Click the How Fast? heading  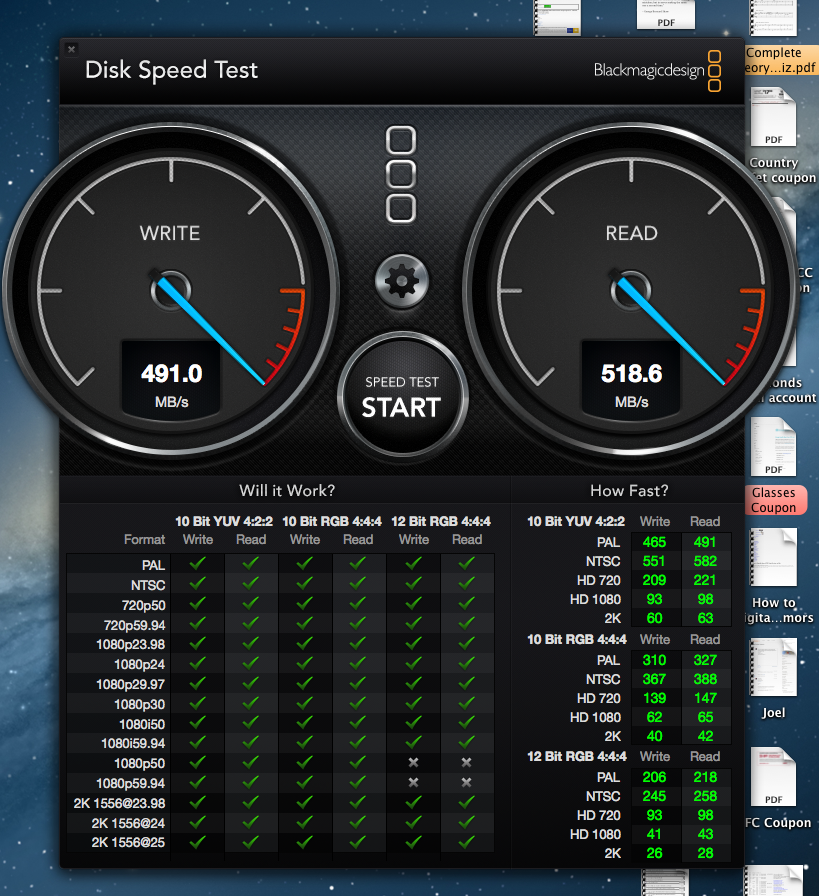coord(629,490)
